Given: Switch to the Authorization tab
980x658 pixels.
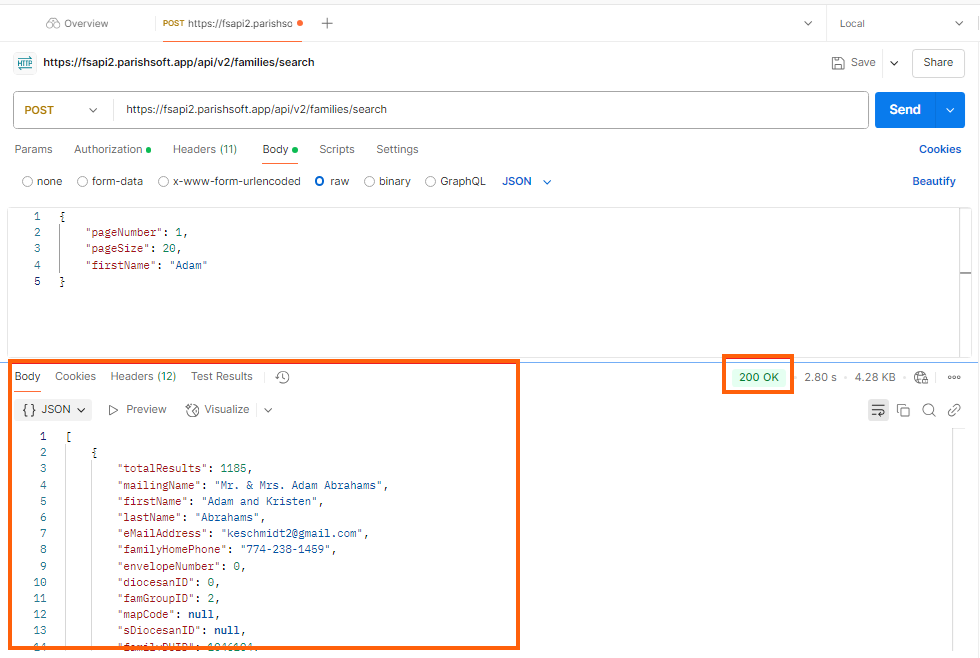Looking at the screenshot, I should 112,149.
